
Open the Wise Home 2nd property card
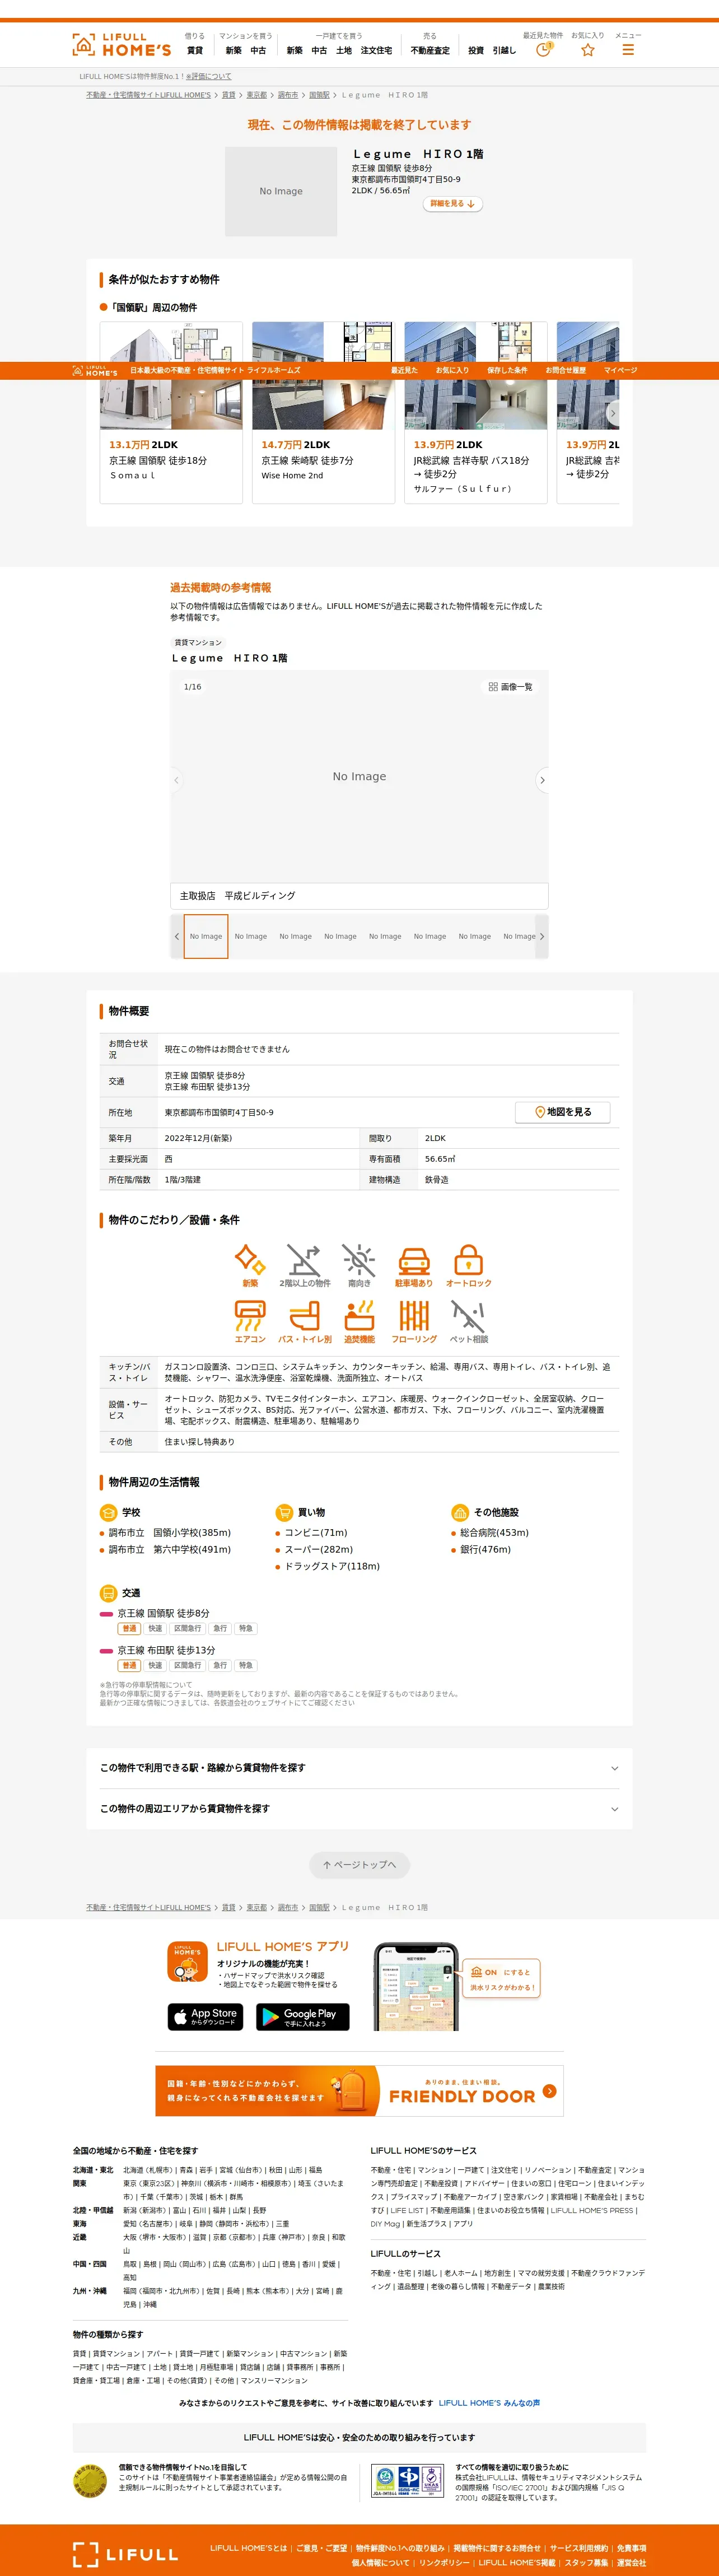click(323, 412)
